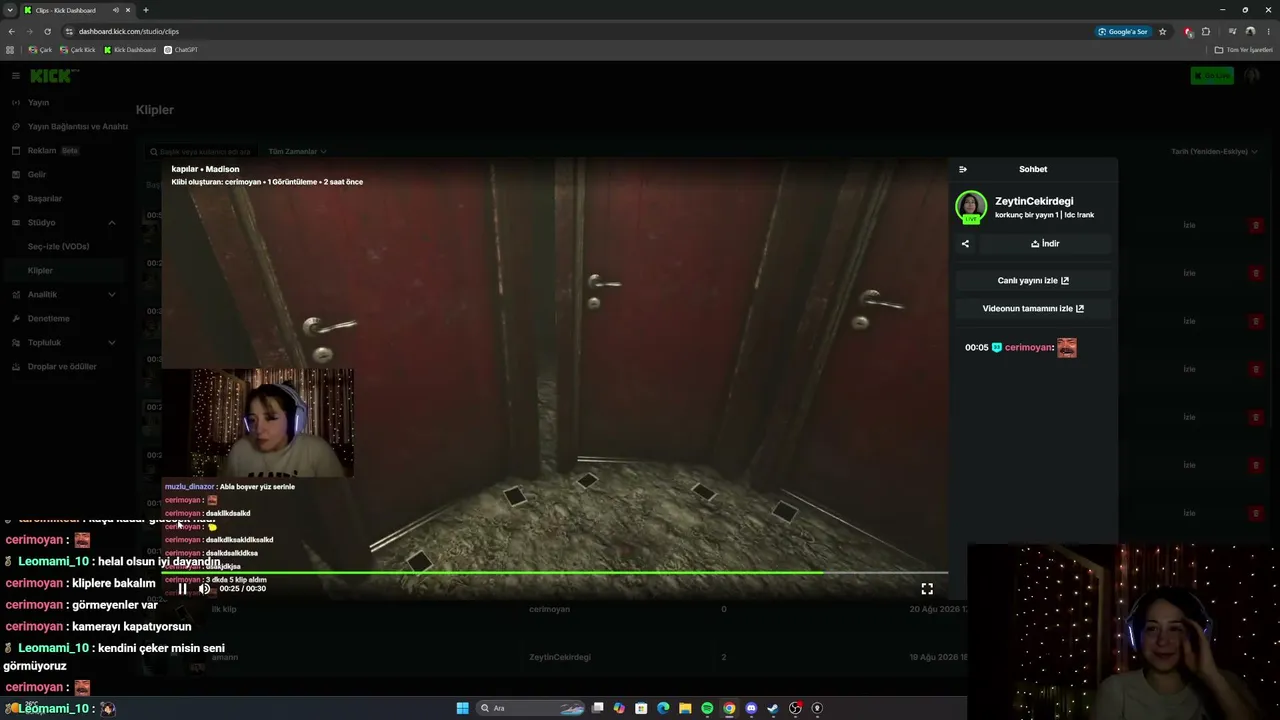Open site information icon in address bar
The height and width of the screenshot is (720, 1280).
(69, 32)
